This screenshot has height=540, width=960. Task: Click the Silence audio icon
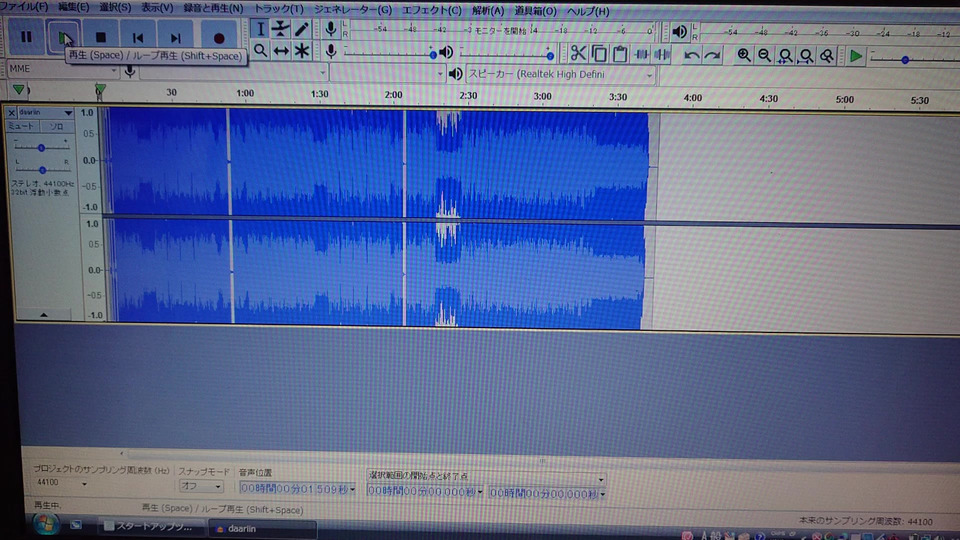pyautogui.click(x=662, y=55)
